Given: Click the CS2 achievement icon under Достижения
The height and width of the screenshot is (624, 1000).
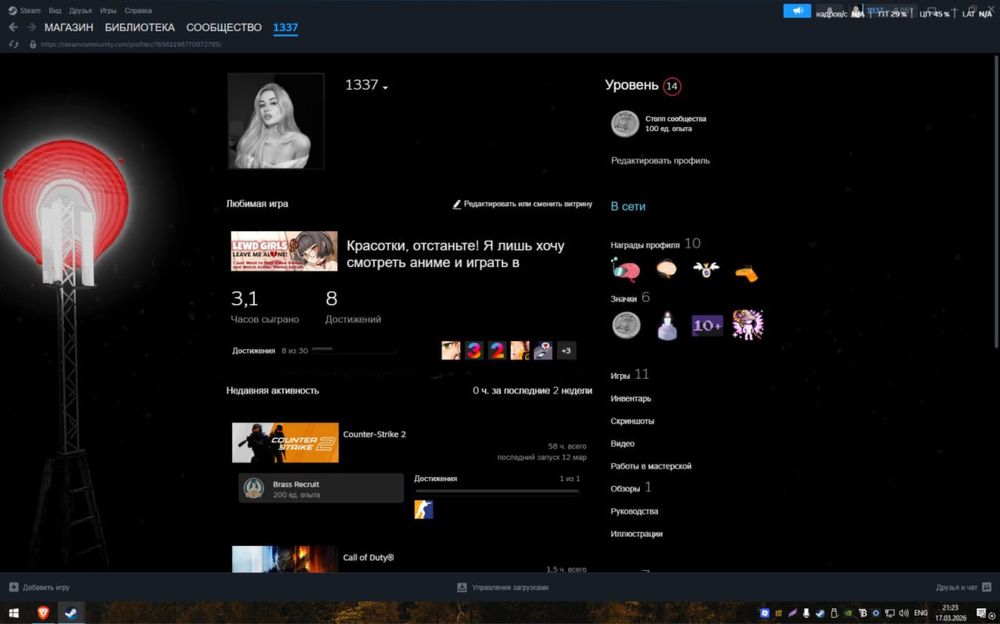Looking at the screenshot, I should point(423,509).
